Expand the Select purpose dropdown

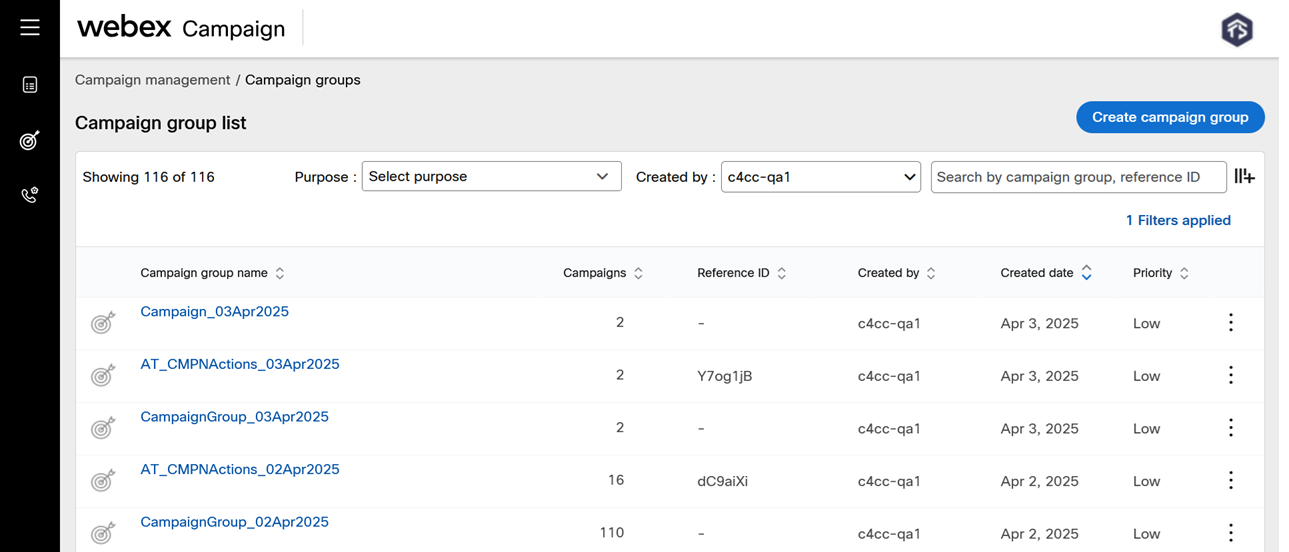coord(491,176)
